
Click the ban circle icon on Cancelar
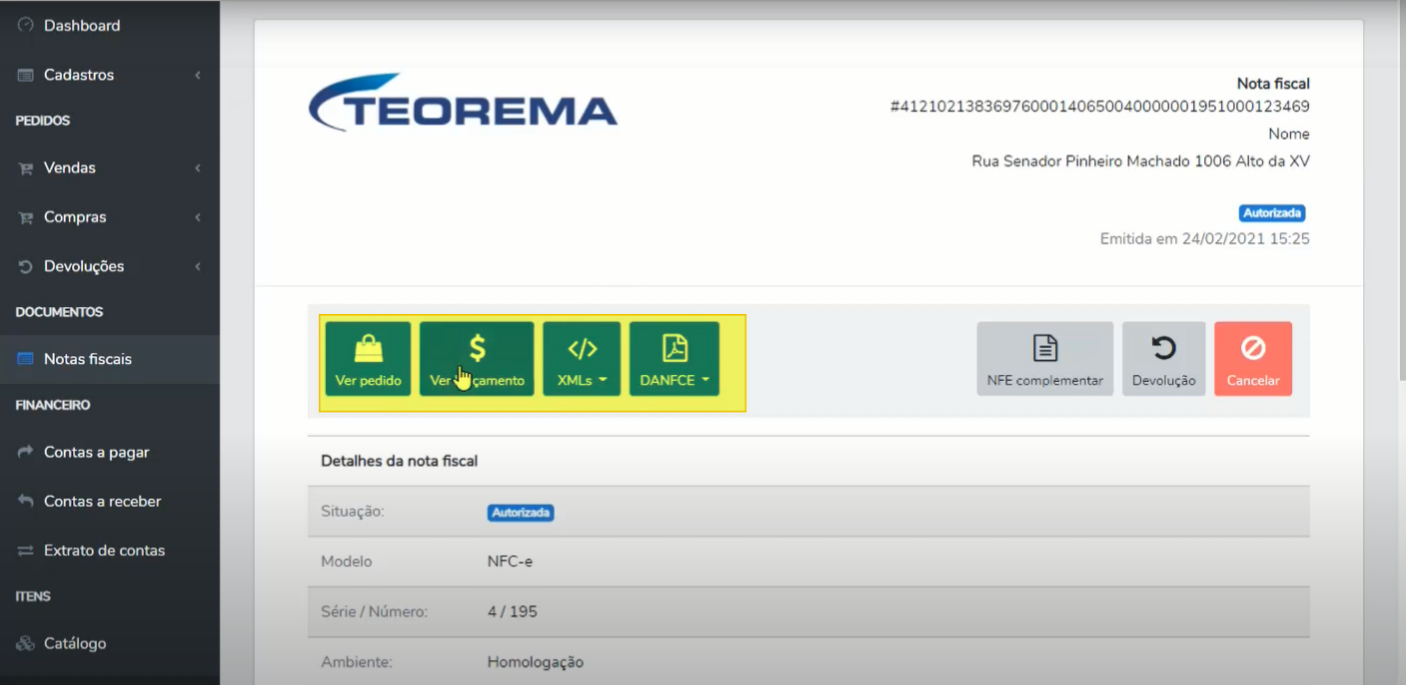tap(1253, 347)
